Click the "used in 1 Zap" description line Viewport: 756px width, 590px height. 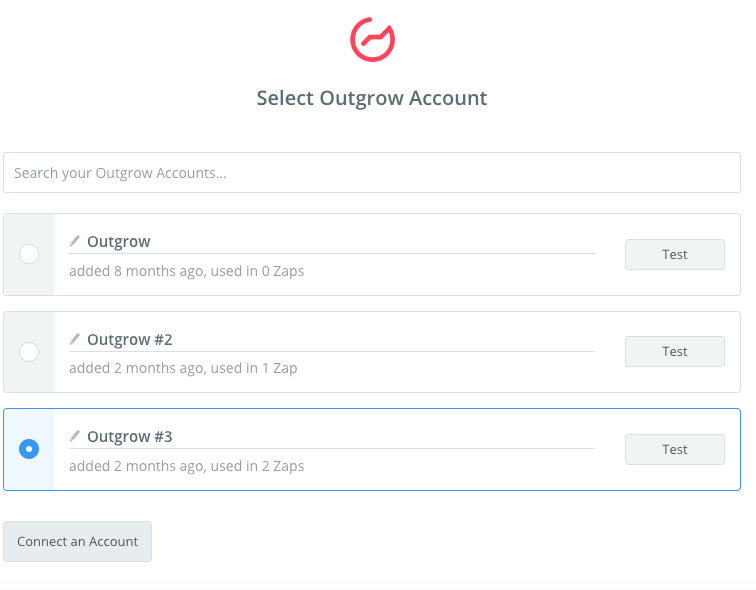[x=183, y=368]
